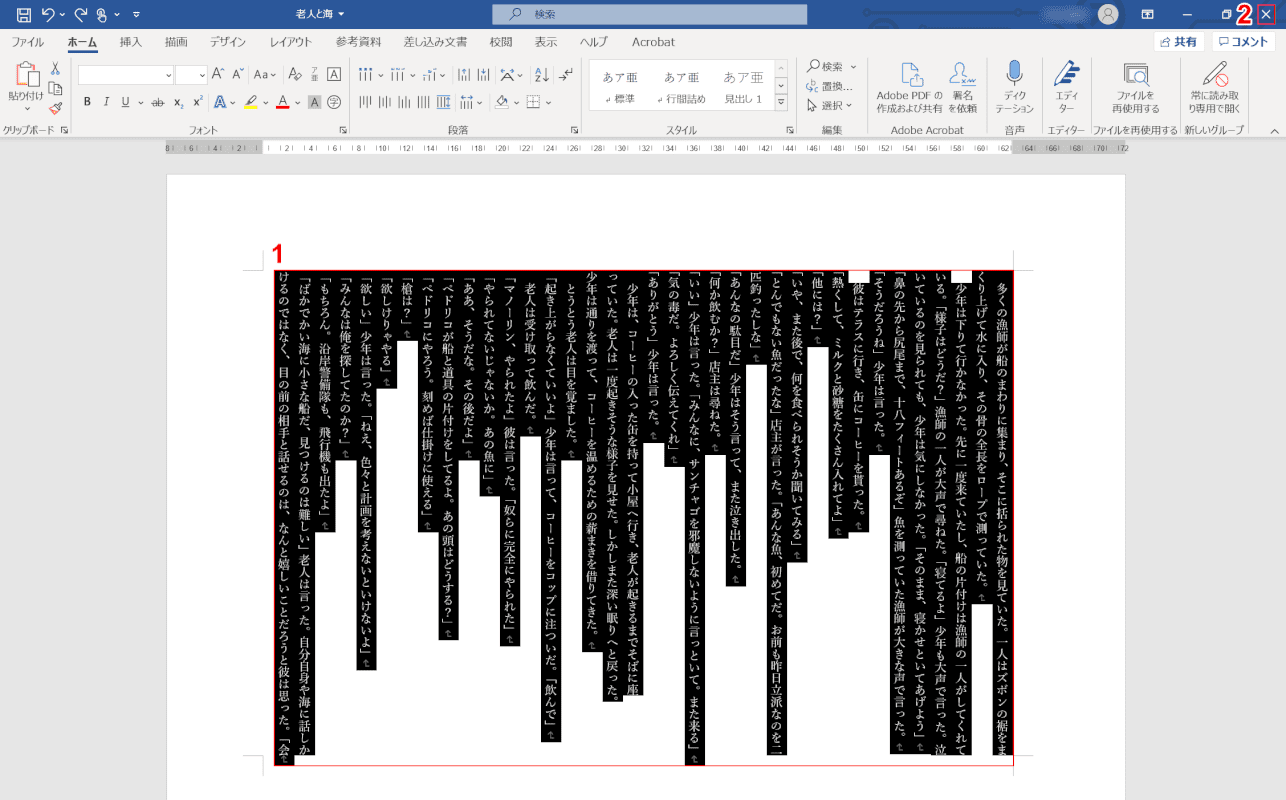The image size is (1286, 800).
Task: Apply enclosed character border icon
Action: pos(334,74)
